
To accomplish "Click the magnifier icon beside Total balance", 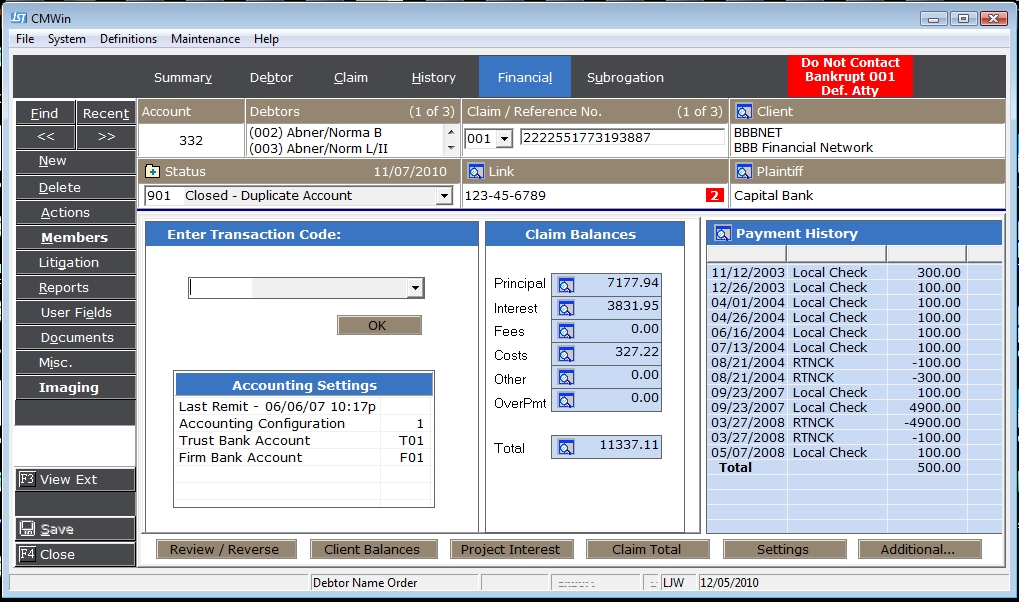I will click(566, 448).
